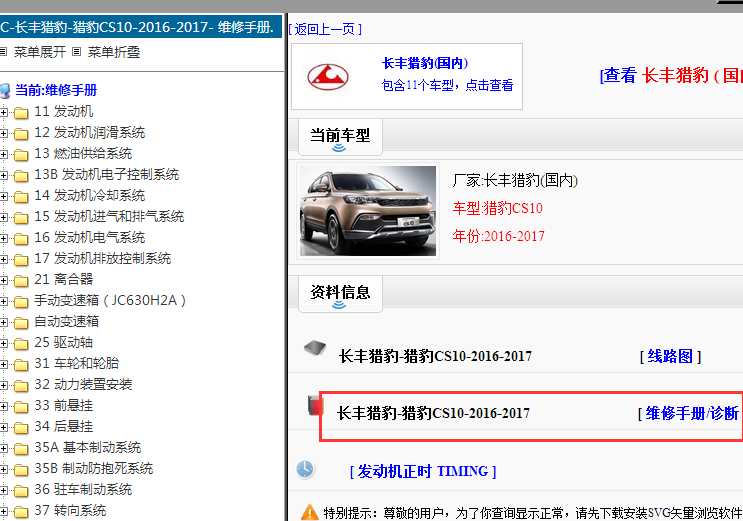The width and height of the screenshot is (743, 521).
Task: Click the 当前:维修手册 root node icon
Action: click(5, 90)
